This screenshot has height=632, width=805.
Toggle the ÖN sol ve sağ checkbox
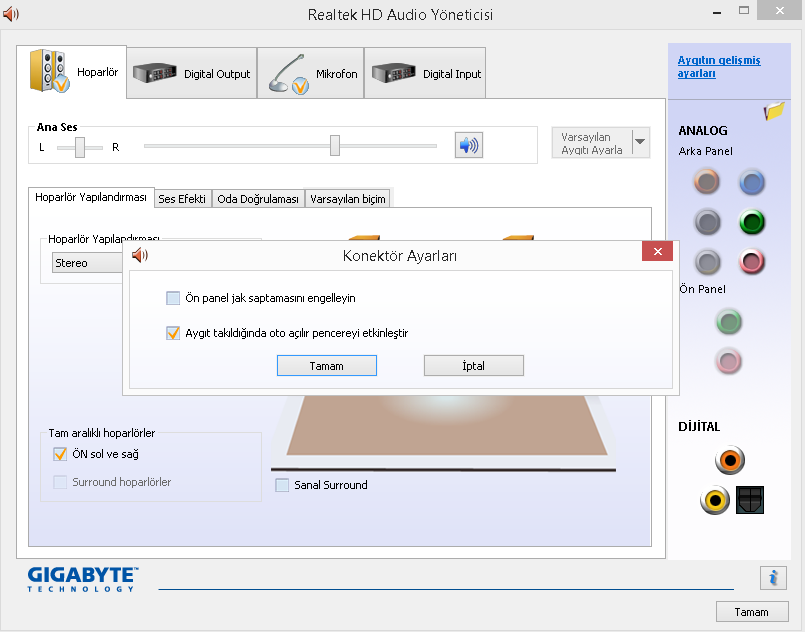click(x=60, y=454)
